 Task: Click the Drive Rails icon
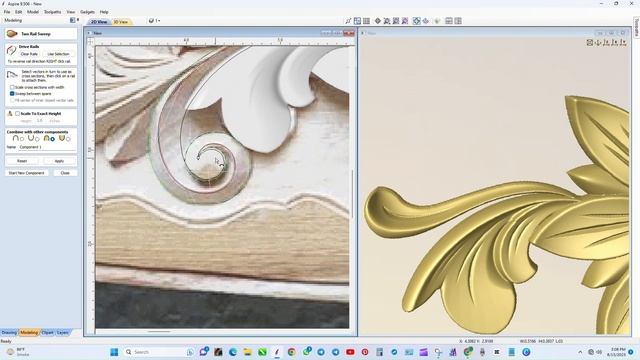tap(11, 50)
